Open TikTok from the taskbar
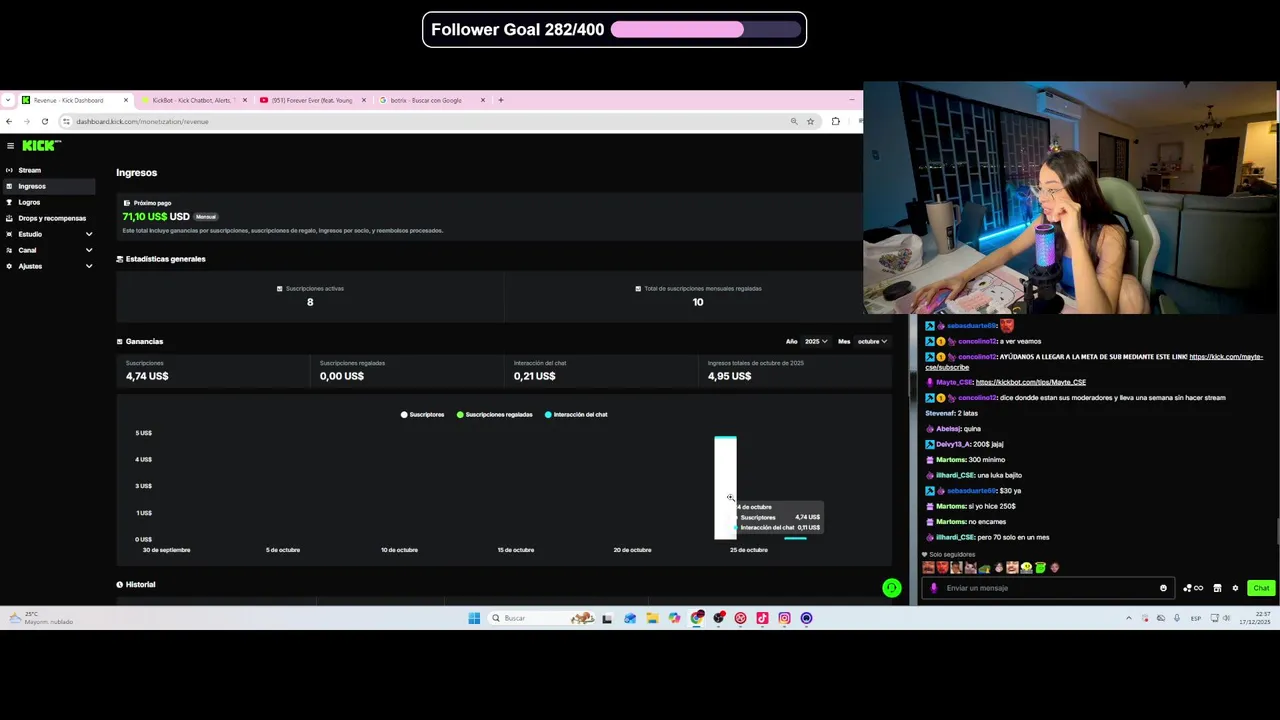1280x720 pixels. (762, 618)
